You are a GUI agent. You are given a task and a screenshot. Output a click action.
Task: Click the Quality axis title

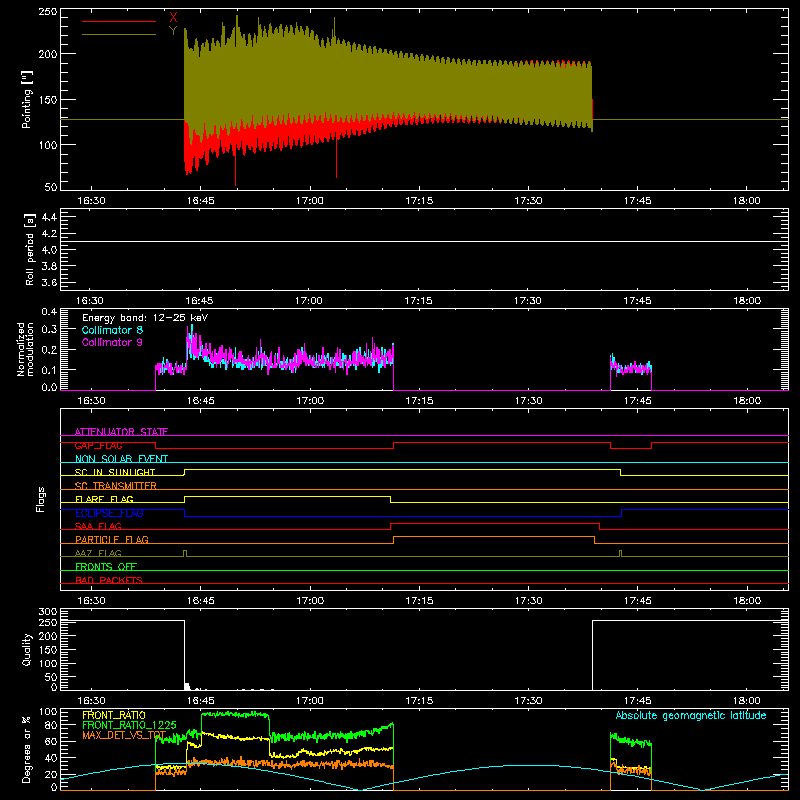click(x=27, y=649)
